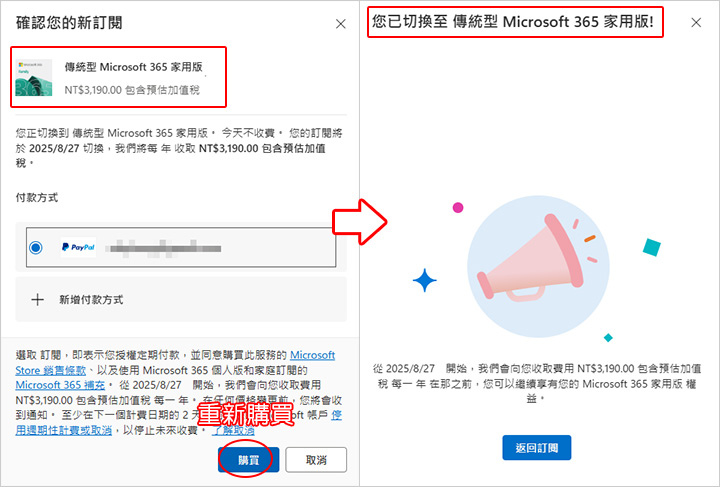Image resolution: width=720 pixels, height=487 pixels.
Task: Open the Microsoft Store 銷售條款 link
Action: (x=175, y=363)
